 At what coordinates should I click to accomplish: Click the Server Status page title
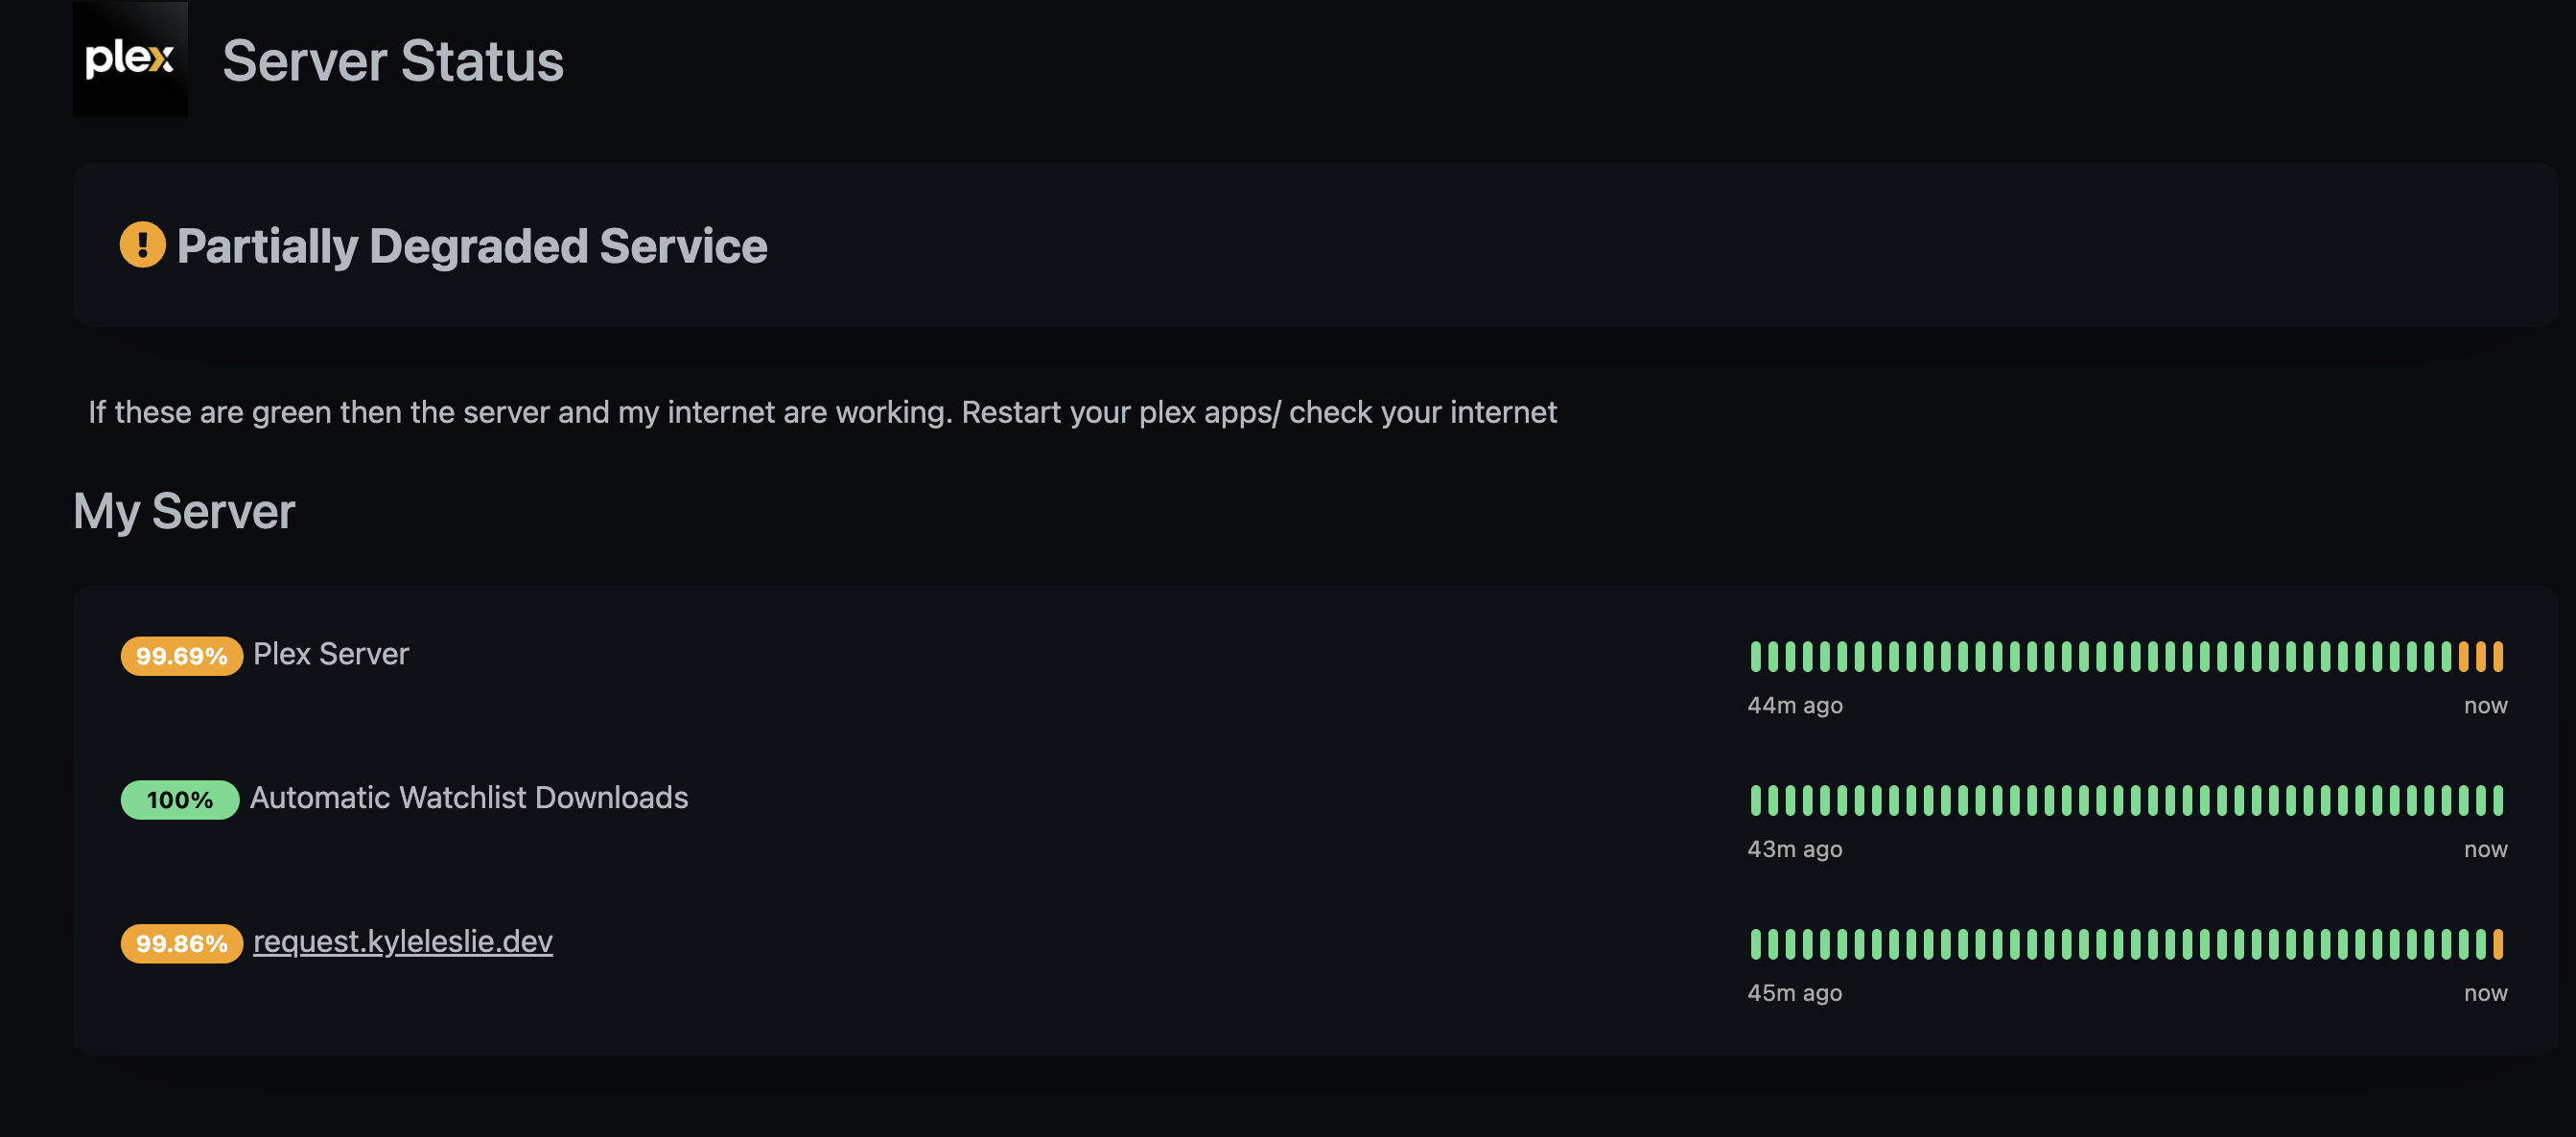coord(392,62)
